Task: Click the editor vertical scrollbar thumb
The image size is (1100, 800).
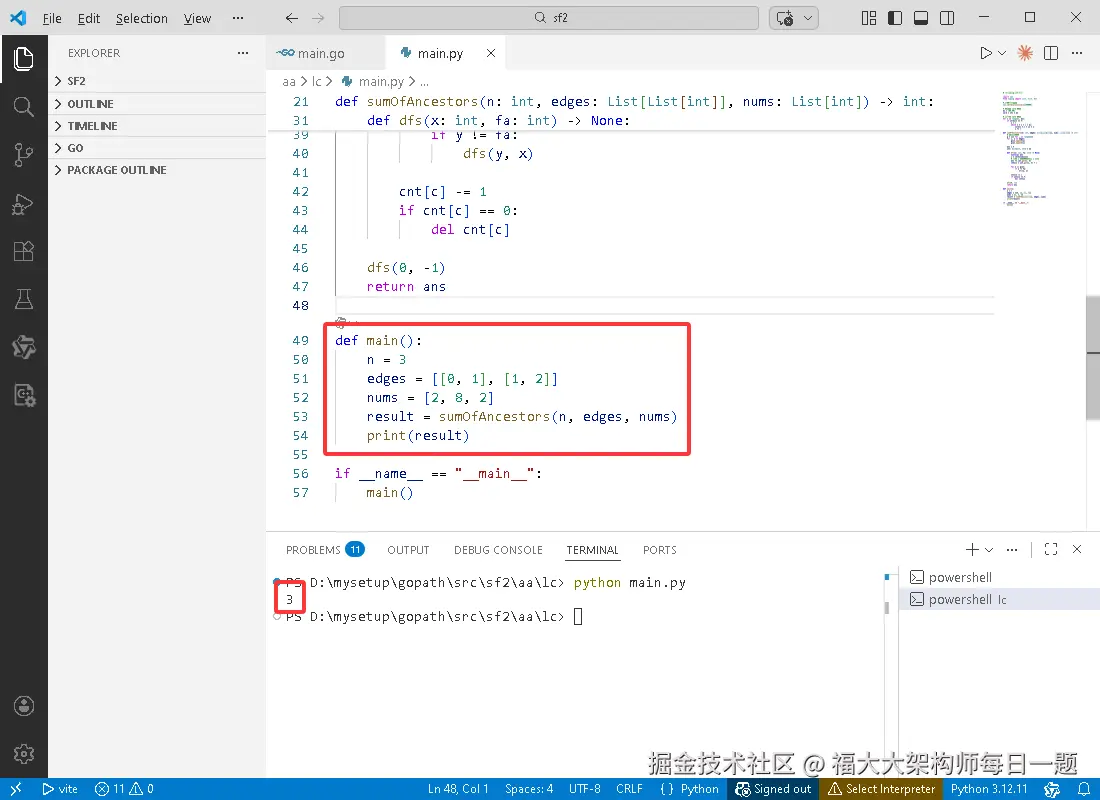Action: (x=1093, y=357)
